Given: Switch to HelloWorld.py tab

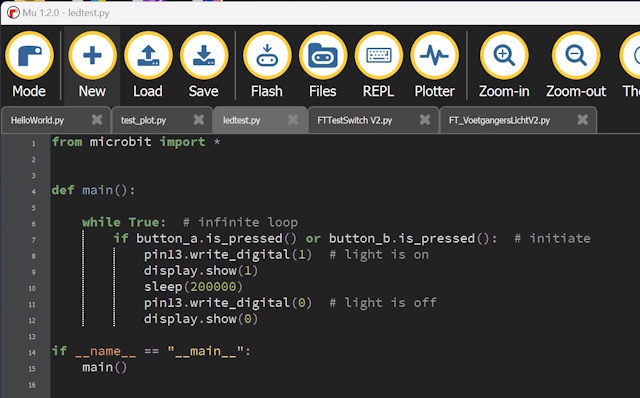Looking at the screenshot, I should pos(38,120).
